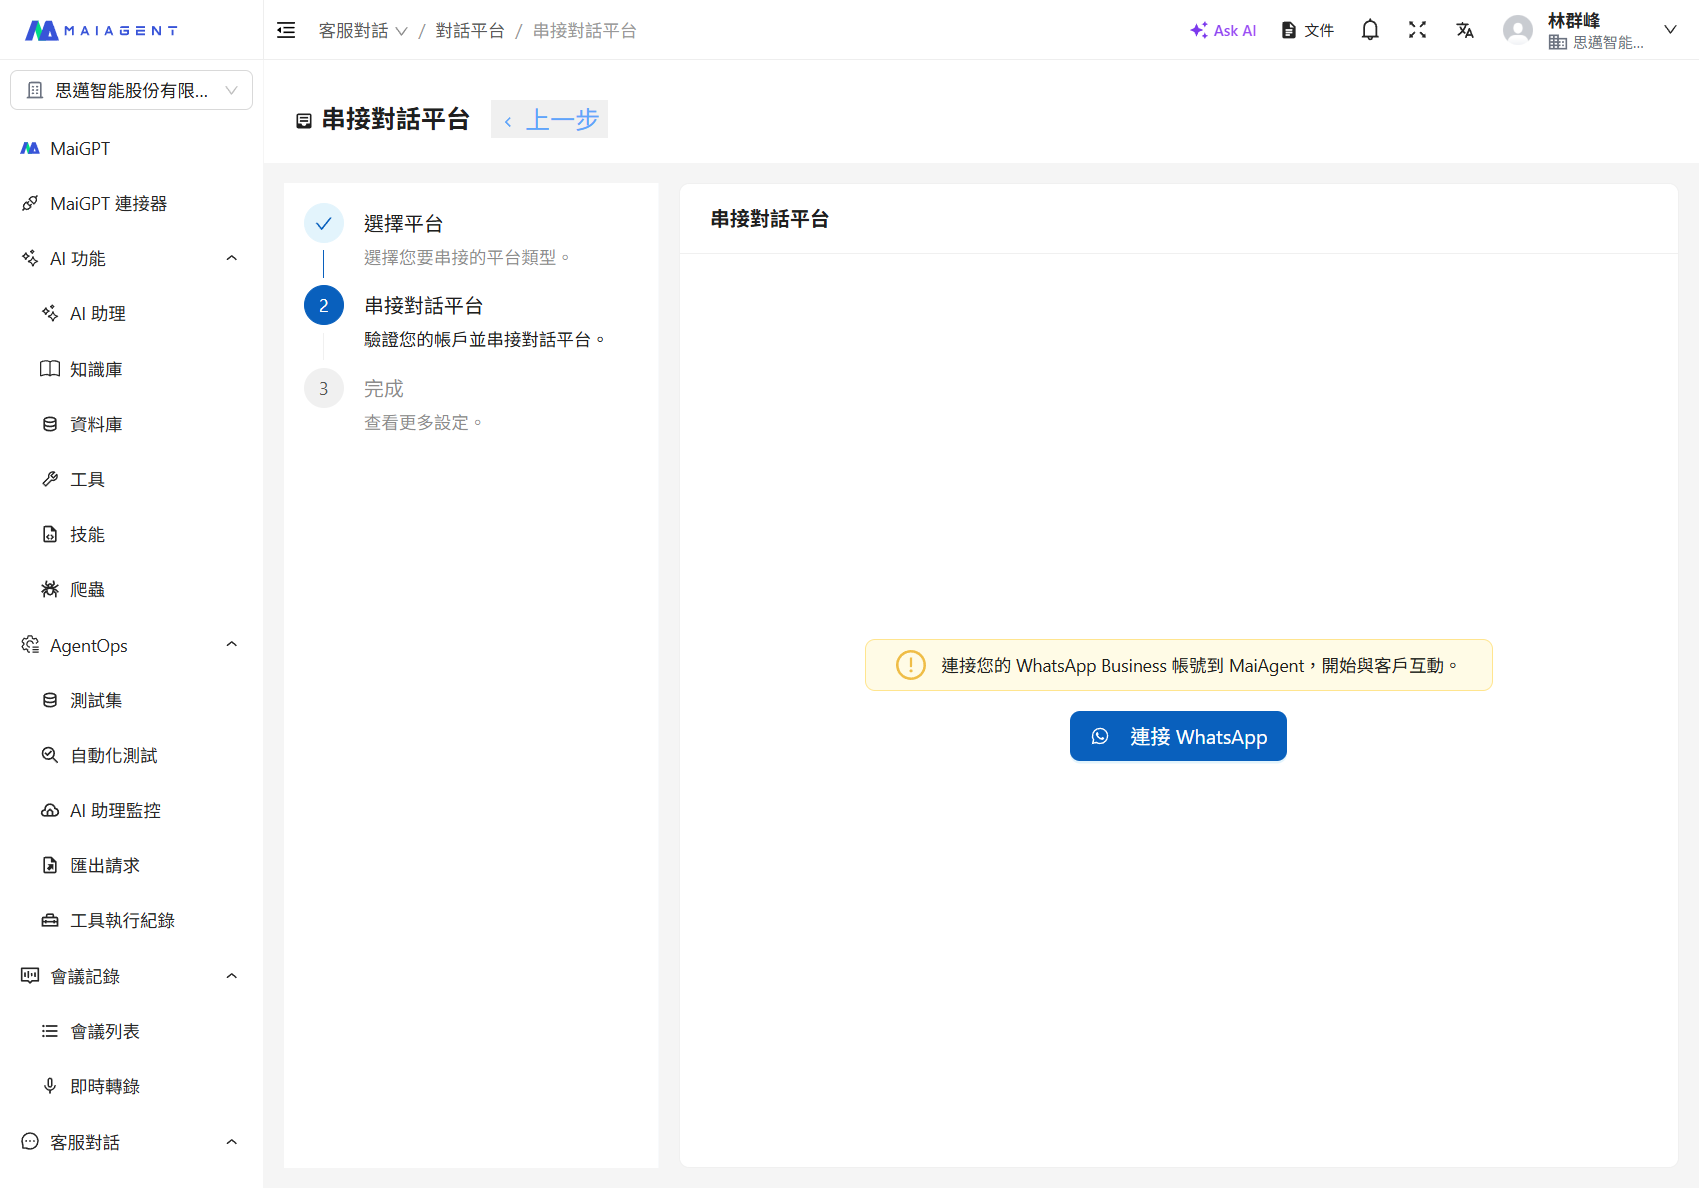Click the sidebar collapse menu icon
This screenshot has width=1699, height=1188.
[286, 30]
